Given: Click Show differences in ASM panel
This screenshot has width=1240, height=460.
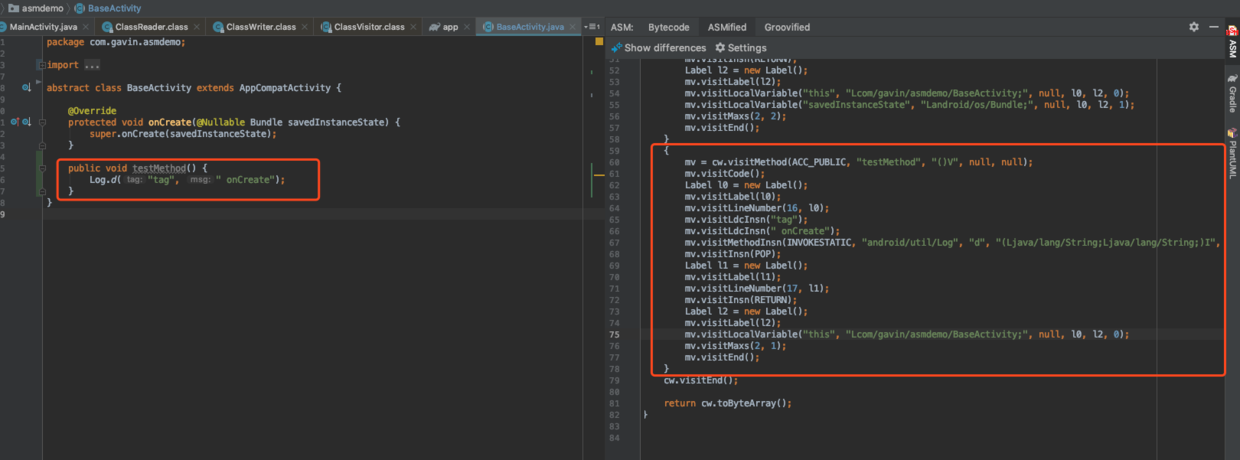Looking at the screenshot, I should point(658,48).
